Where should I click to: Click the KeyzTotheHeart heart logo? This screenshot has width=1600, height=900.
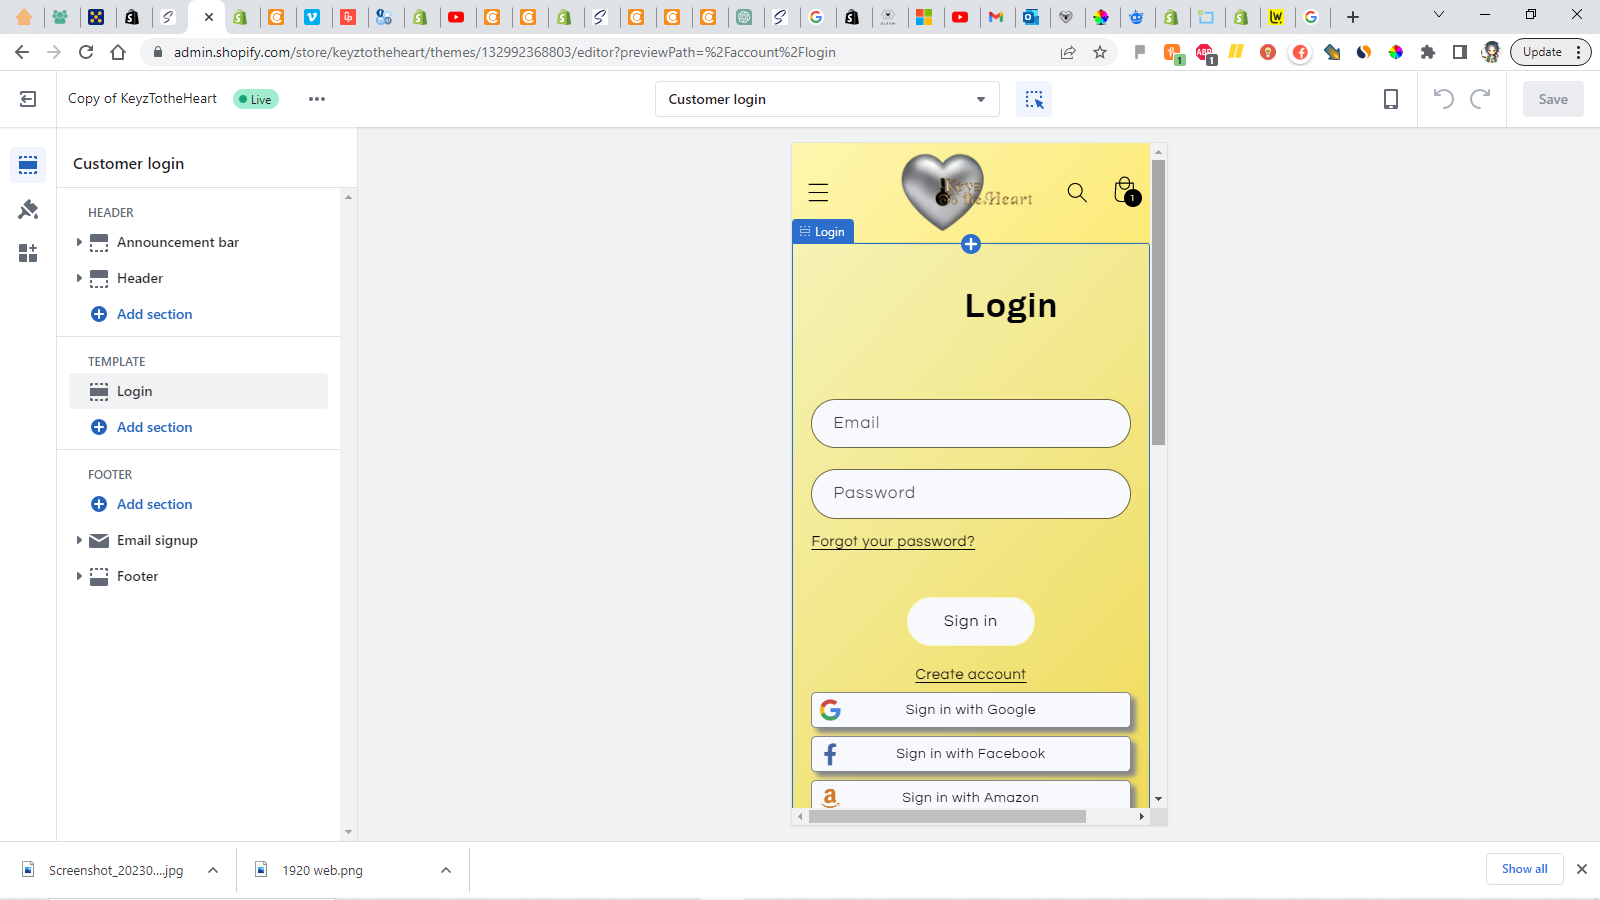pyautogui.click(x=966, y=192)
